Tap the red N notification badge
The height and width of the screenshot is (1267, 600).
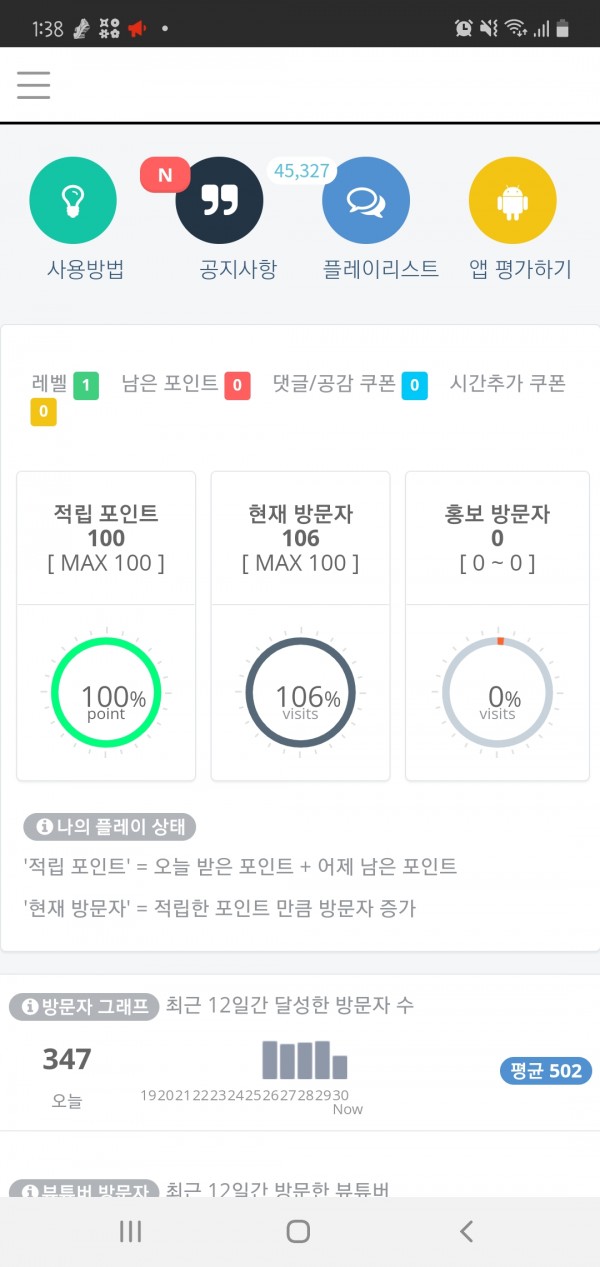165,175
